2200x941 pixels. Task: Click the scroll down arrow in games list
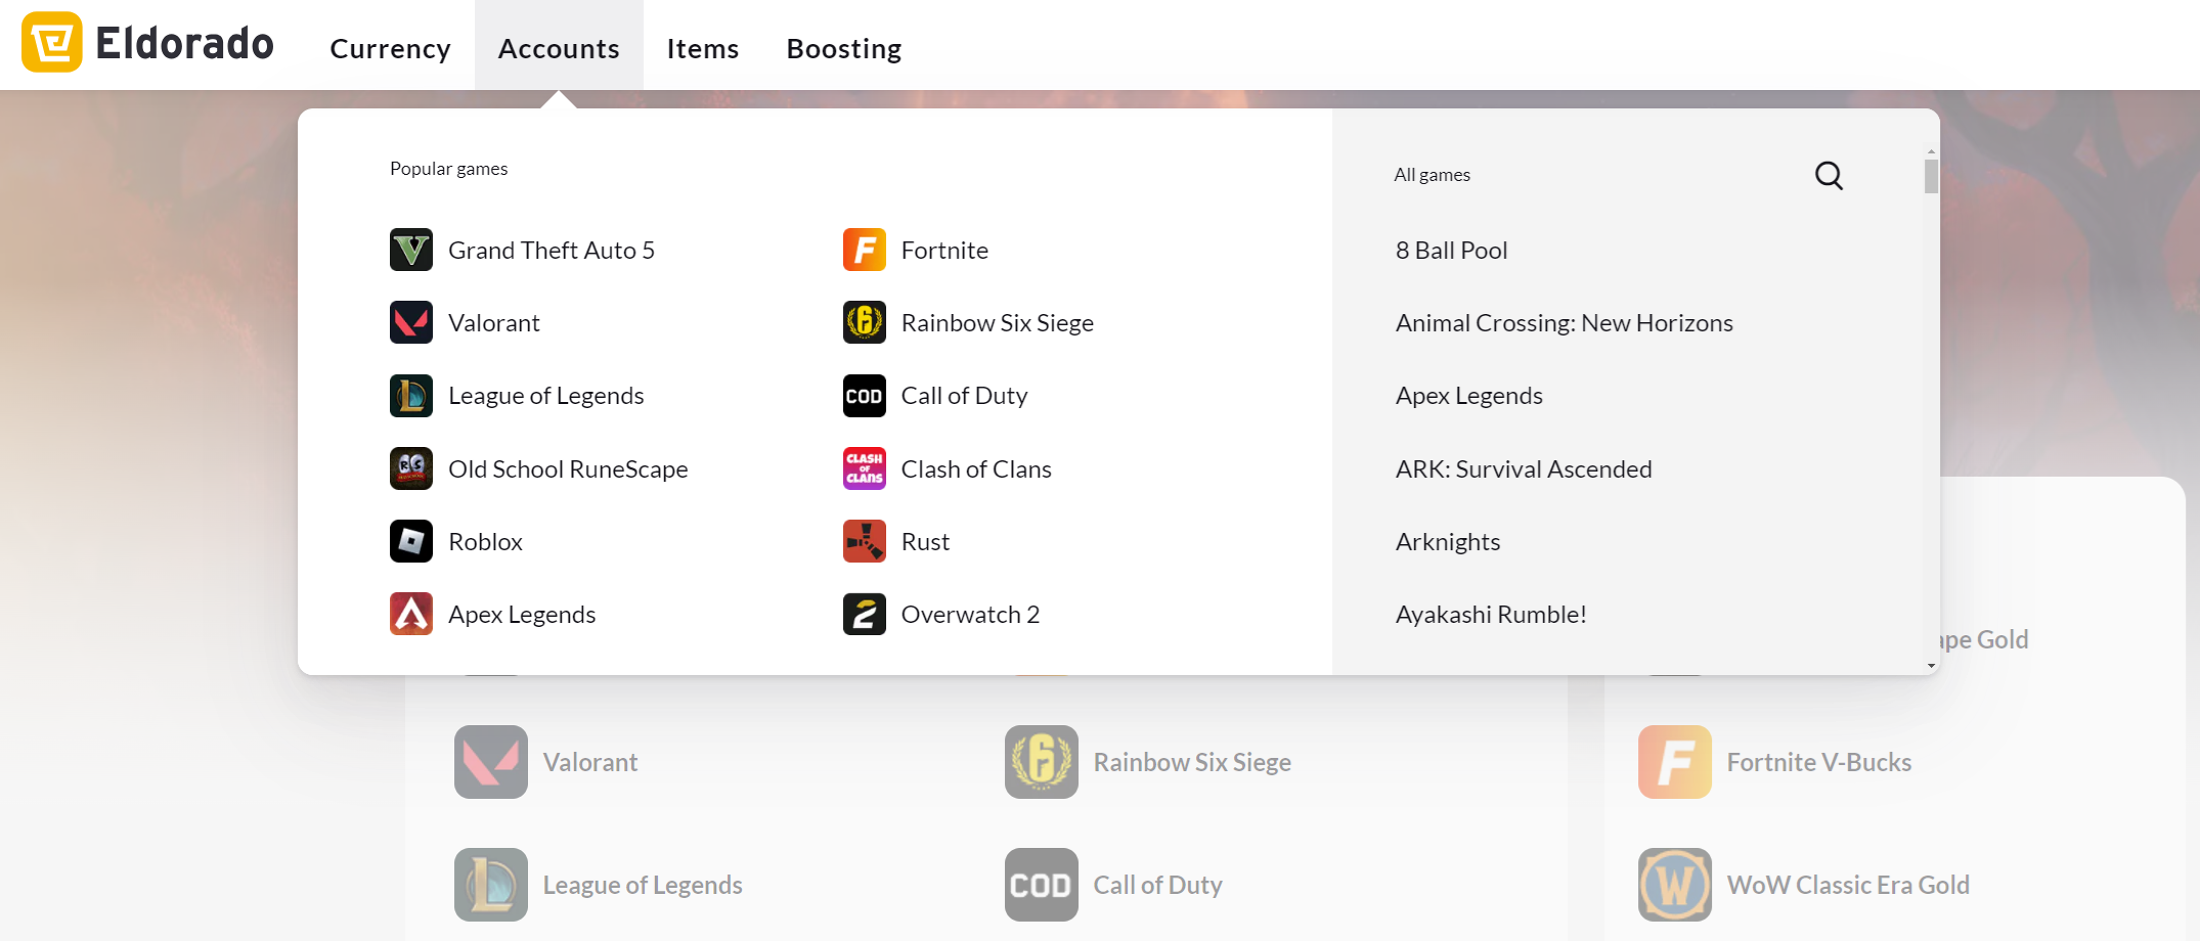coord(1931,666)
